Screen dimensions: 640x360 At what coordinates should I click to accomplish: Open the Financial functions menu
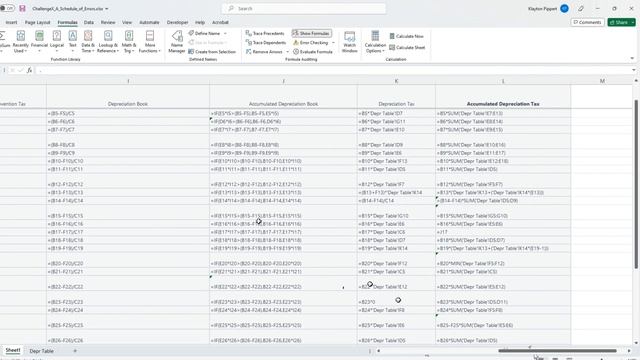click(39, 42)
